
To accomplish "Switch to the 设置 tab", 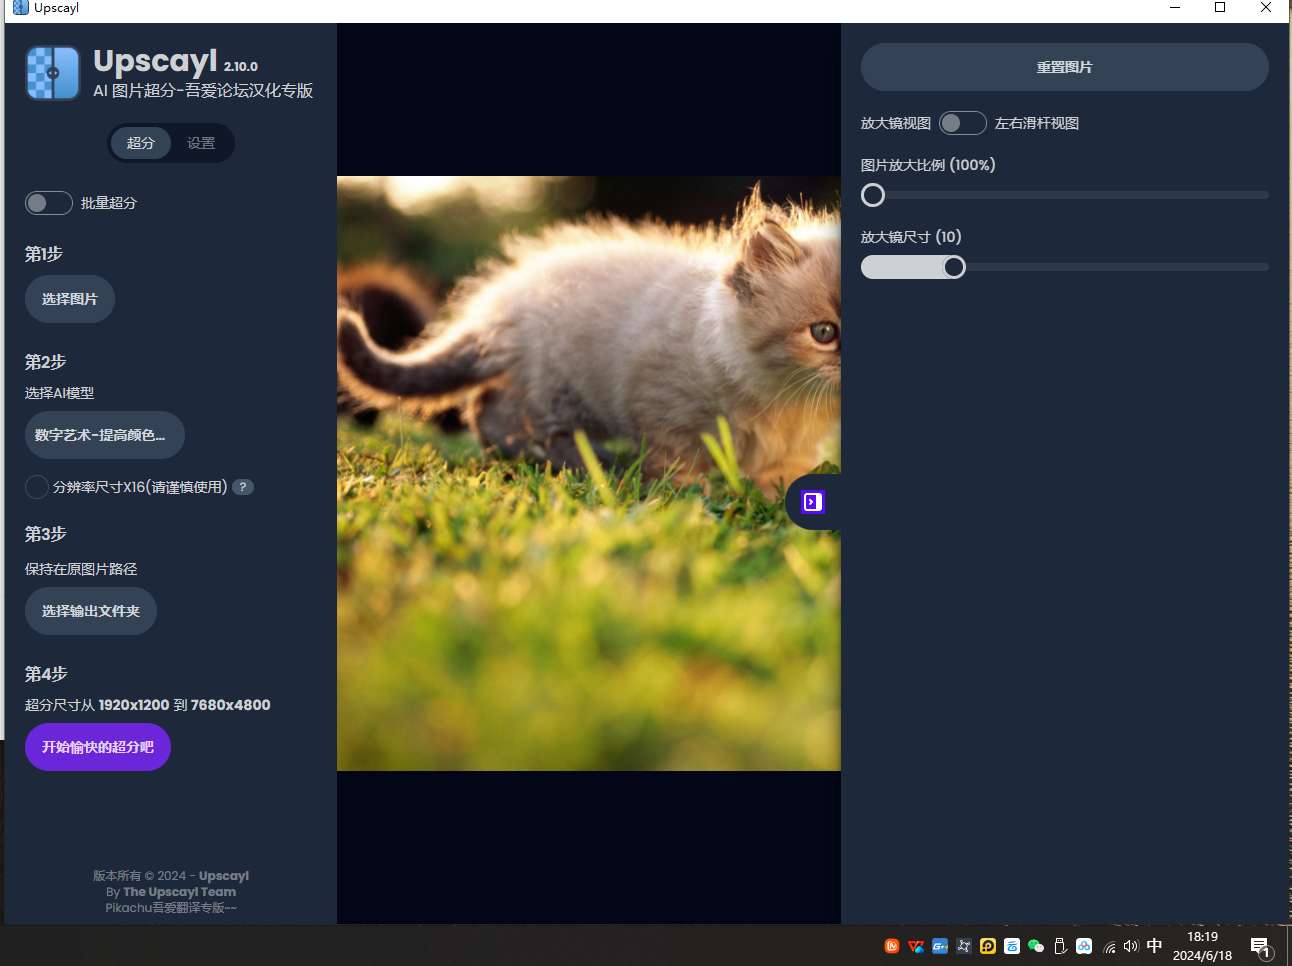I will [x=201, y=143].
